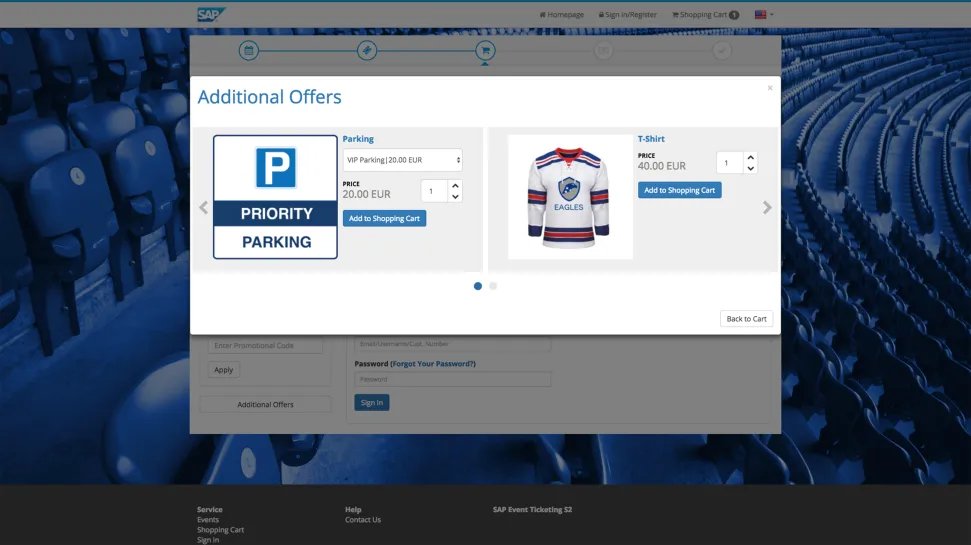Click the Parking quantity input field
The height and width of the screenshot is (545, 971).
tap(434, 191)
